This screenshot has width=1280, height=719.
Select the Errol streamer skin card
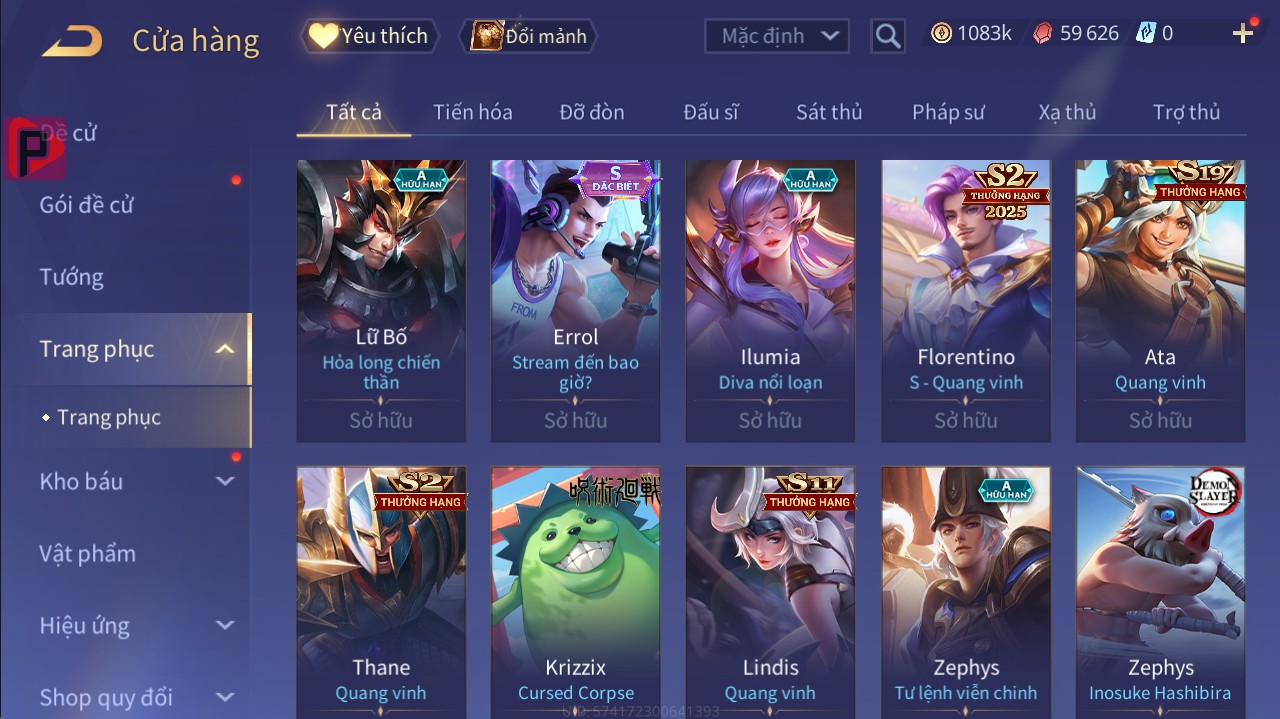click(x=576, y=301)
